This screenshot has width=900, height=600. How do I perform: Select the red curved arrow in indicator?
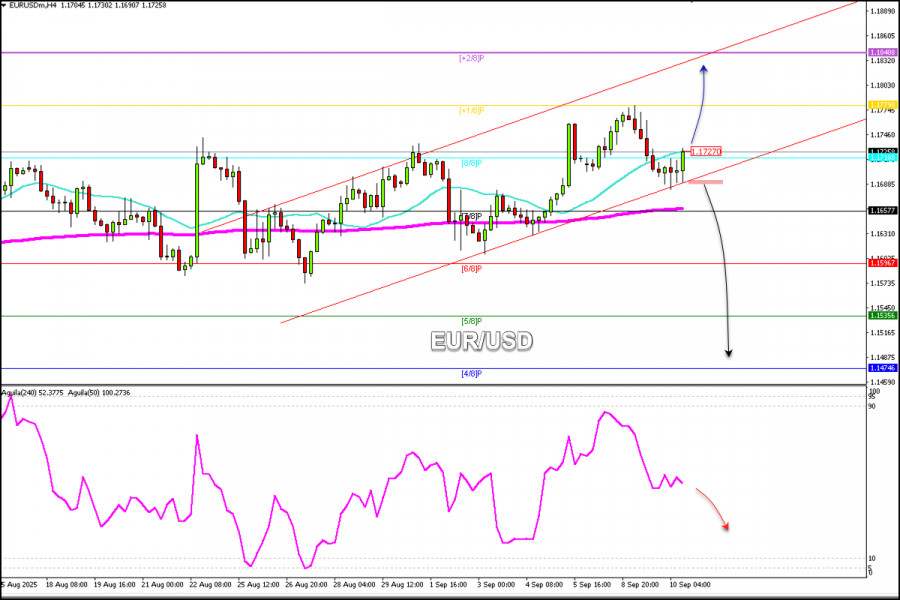click(x=713, y=509)
